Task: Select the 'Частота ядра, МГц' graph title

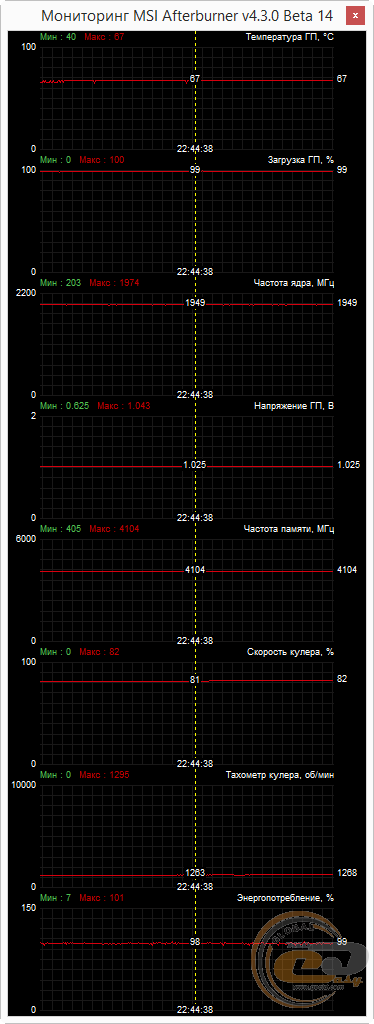Action: 293,283
